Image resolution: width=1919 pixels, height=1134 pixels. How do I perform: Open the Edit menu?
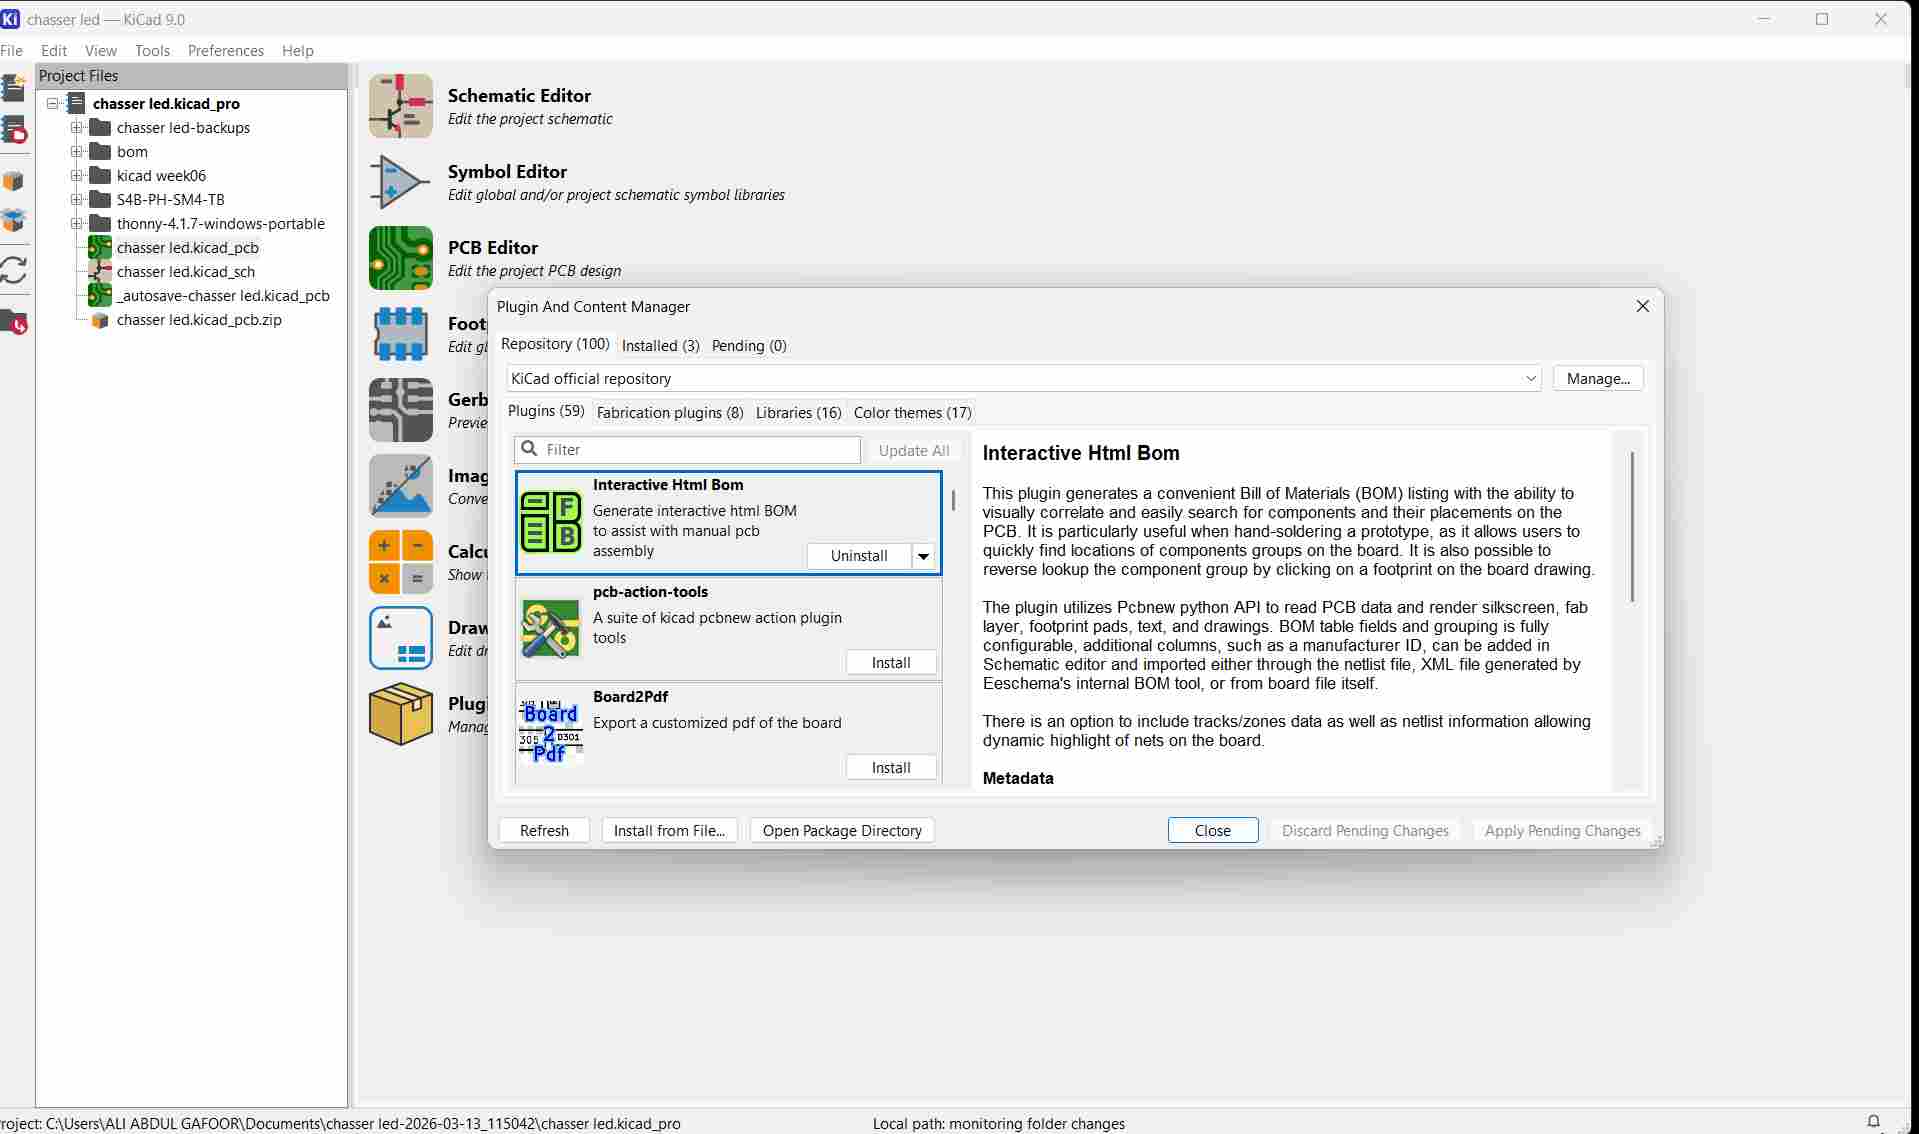[54, 50]
